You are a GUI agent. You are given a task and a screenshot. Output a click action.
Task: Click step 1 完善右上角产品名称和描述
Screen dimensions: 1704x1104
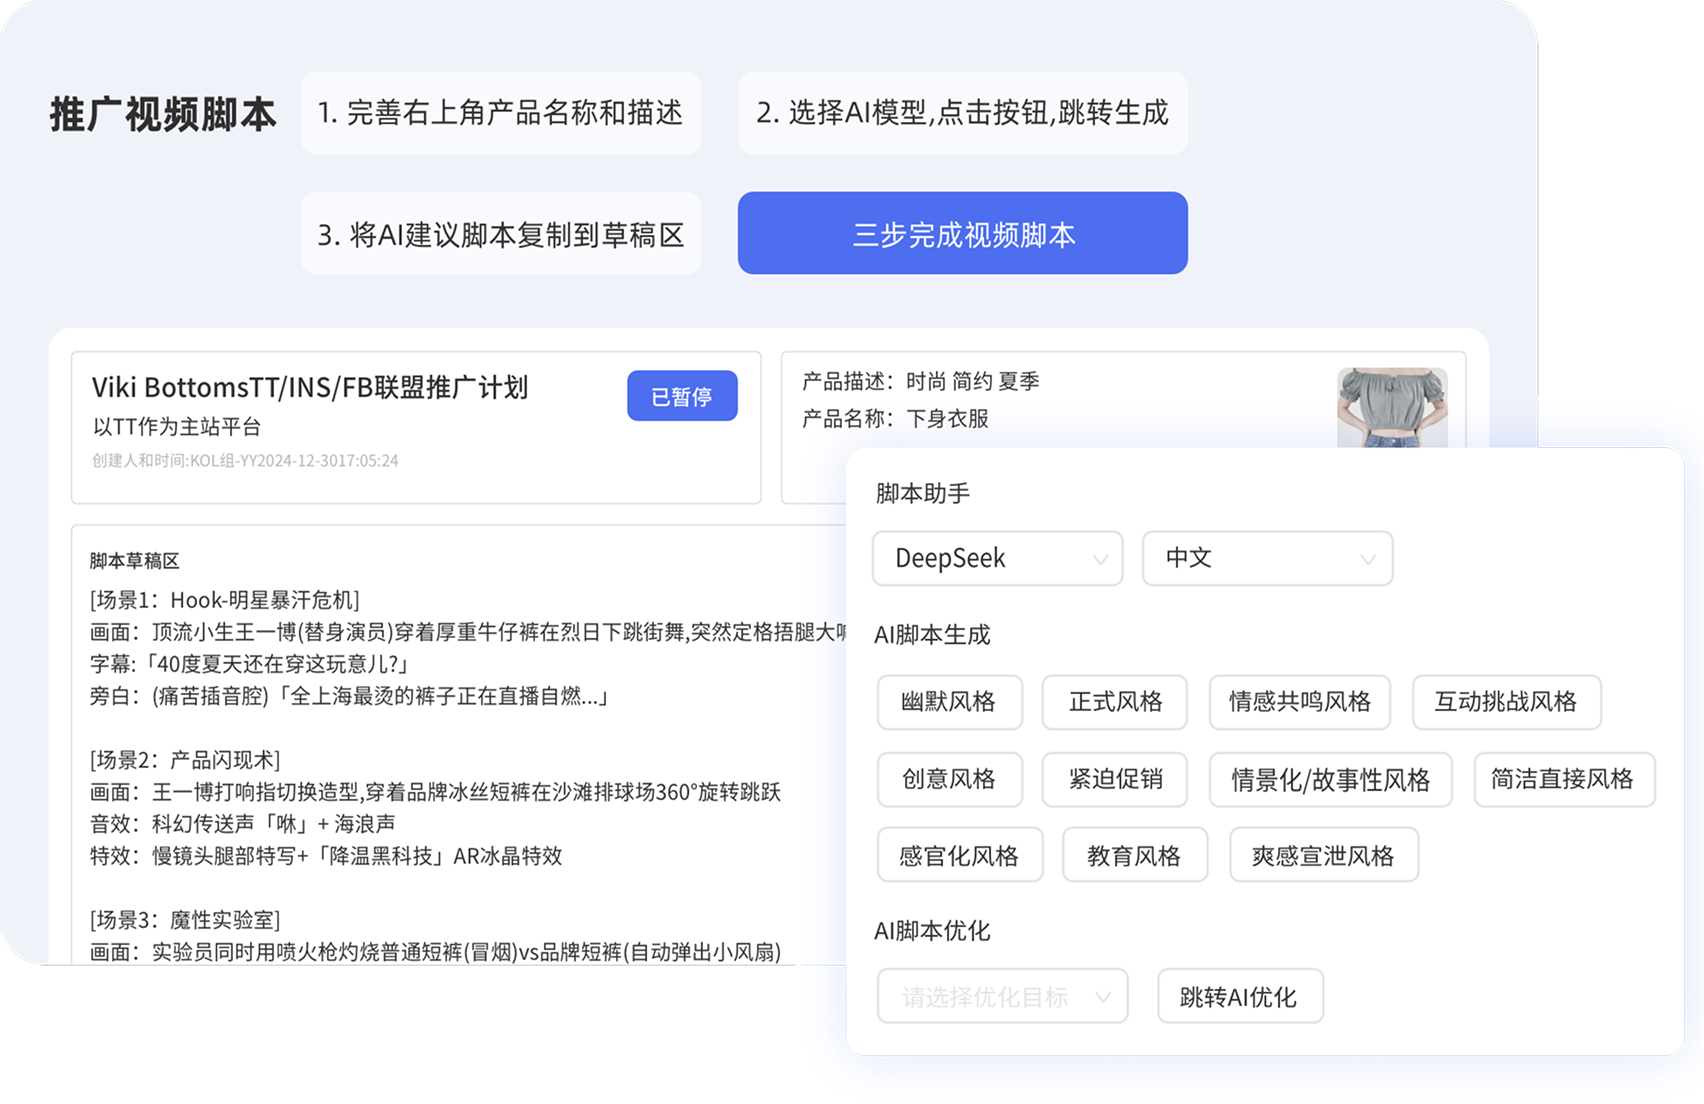click(x=500, y=113)
